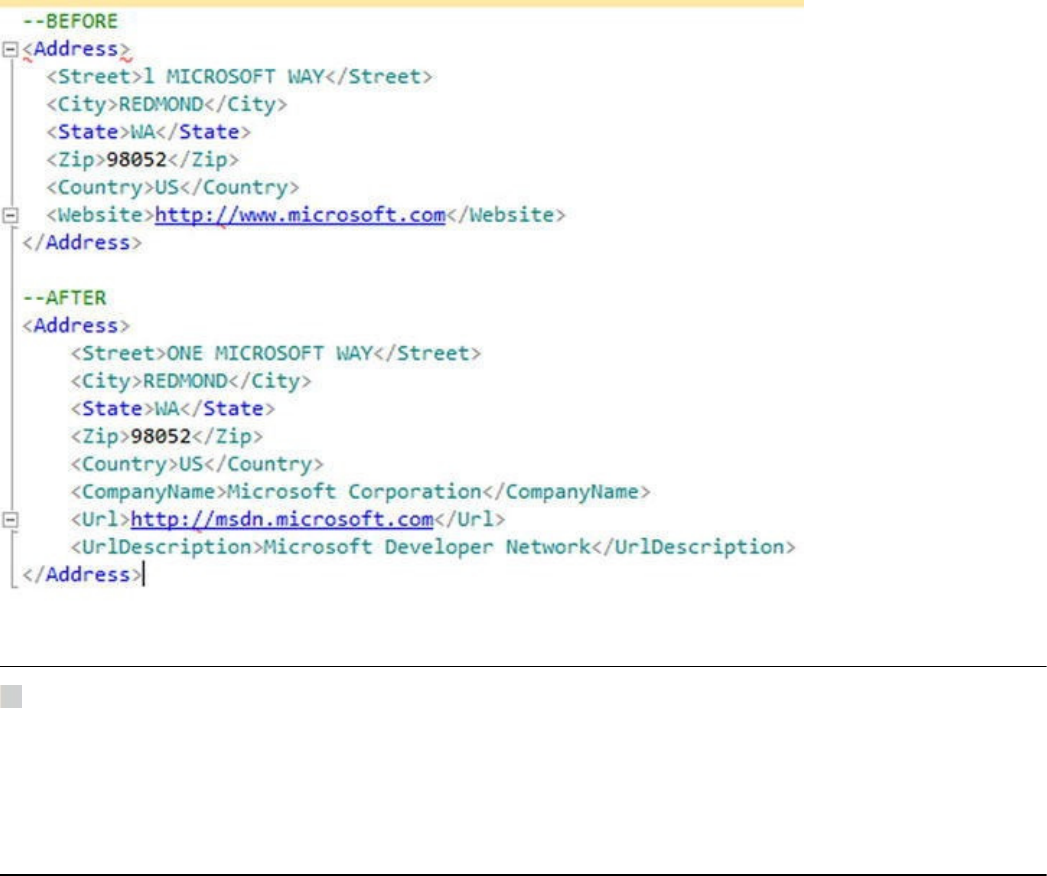Click the closing Address tag in BEFORE

(82, 243)
